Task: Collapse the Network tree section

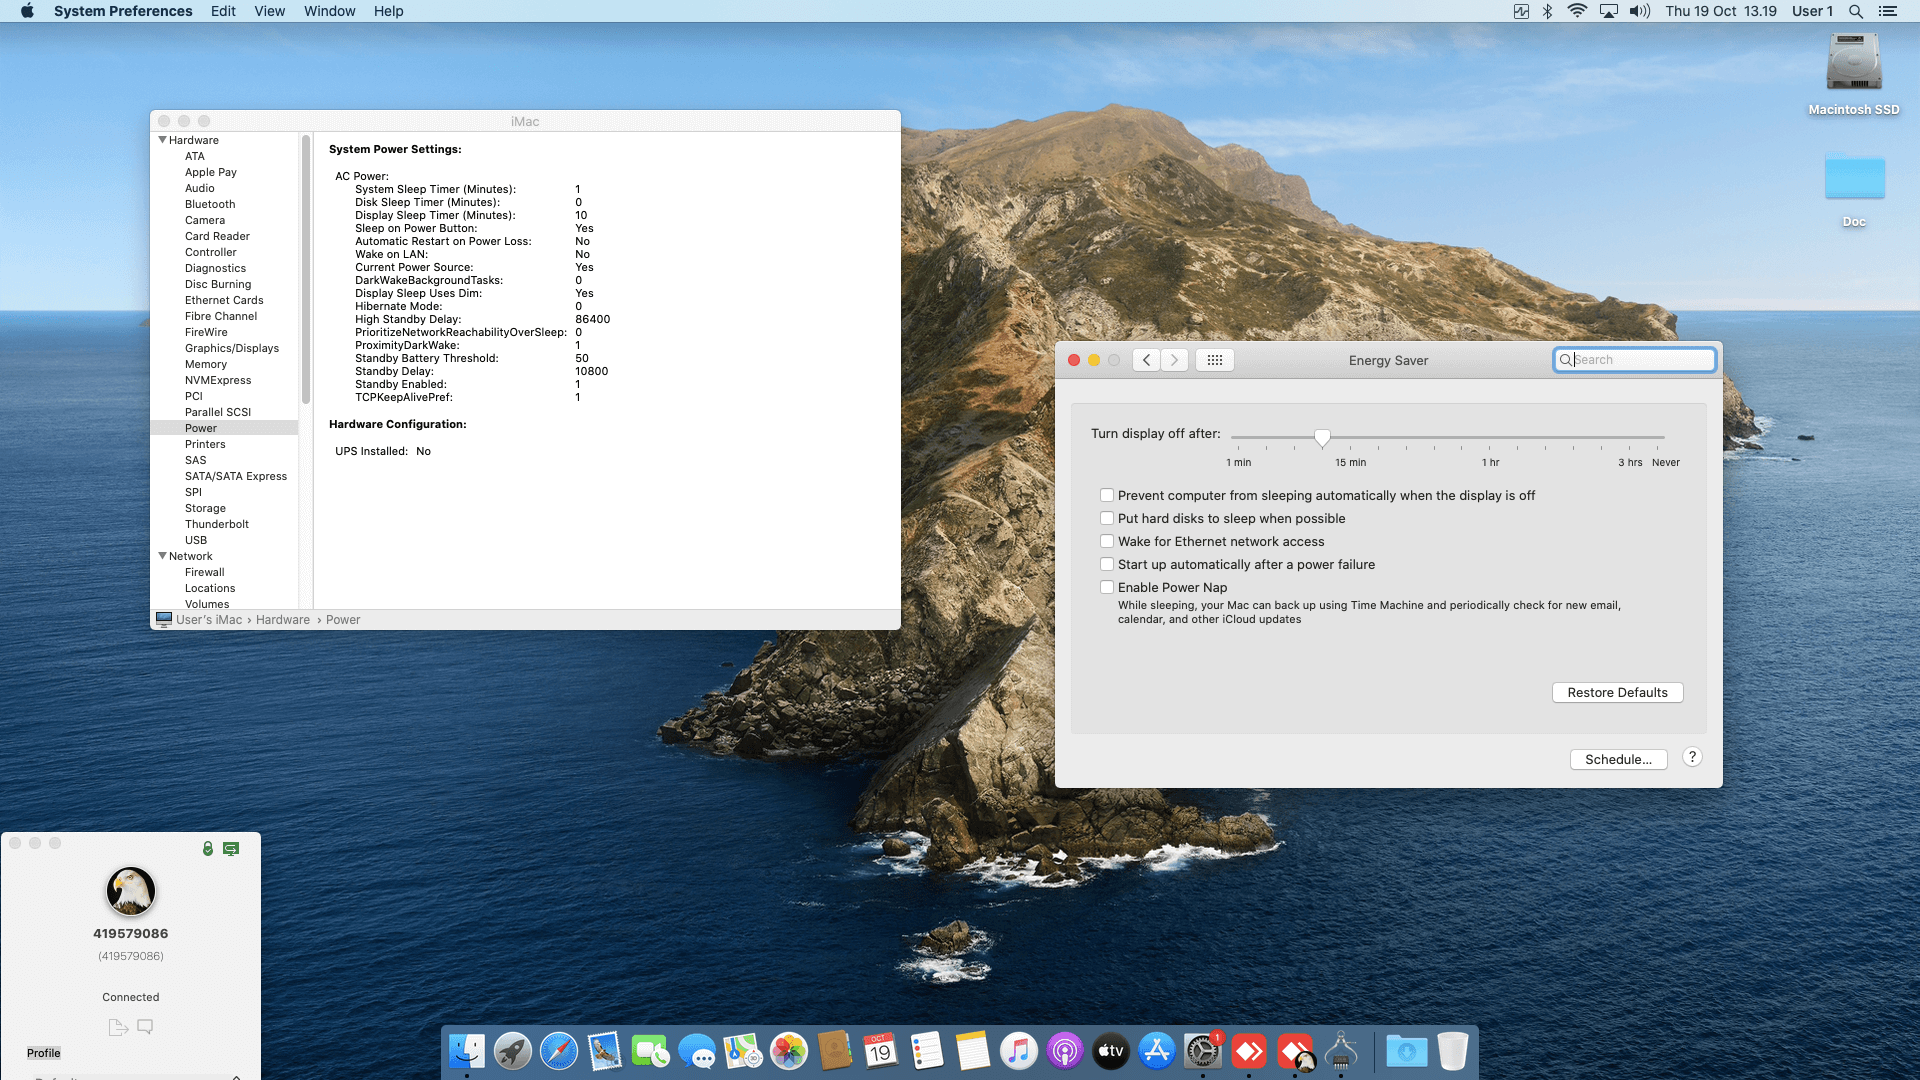Action: (162, 556)
